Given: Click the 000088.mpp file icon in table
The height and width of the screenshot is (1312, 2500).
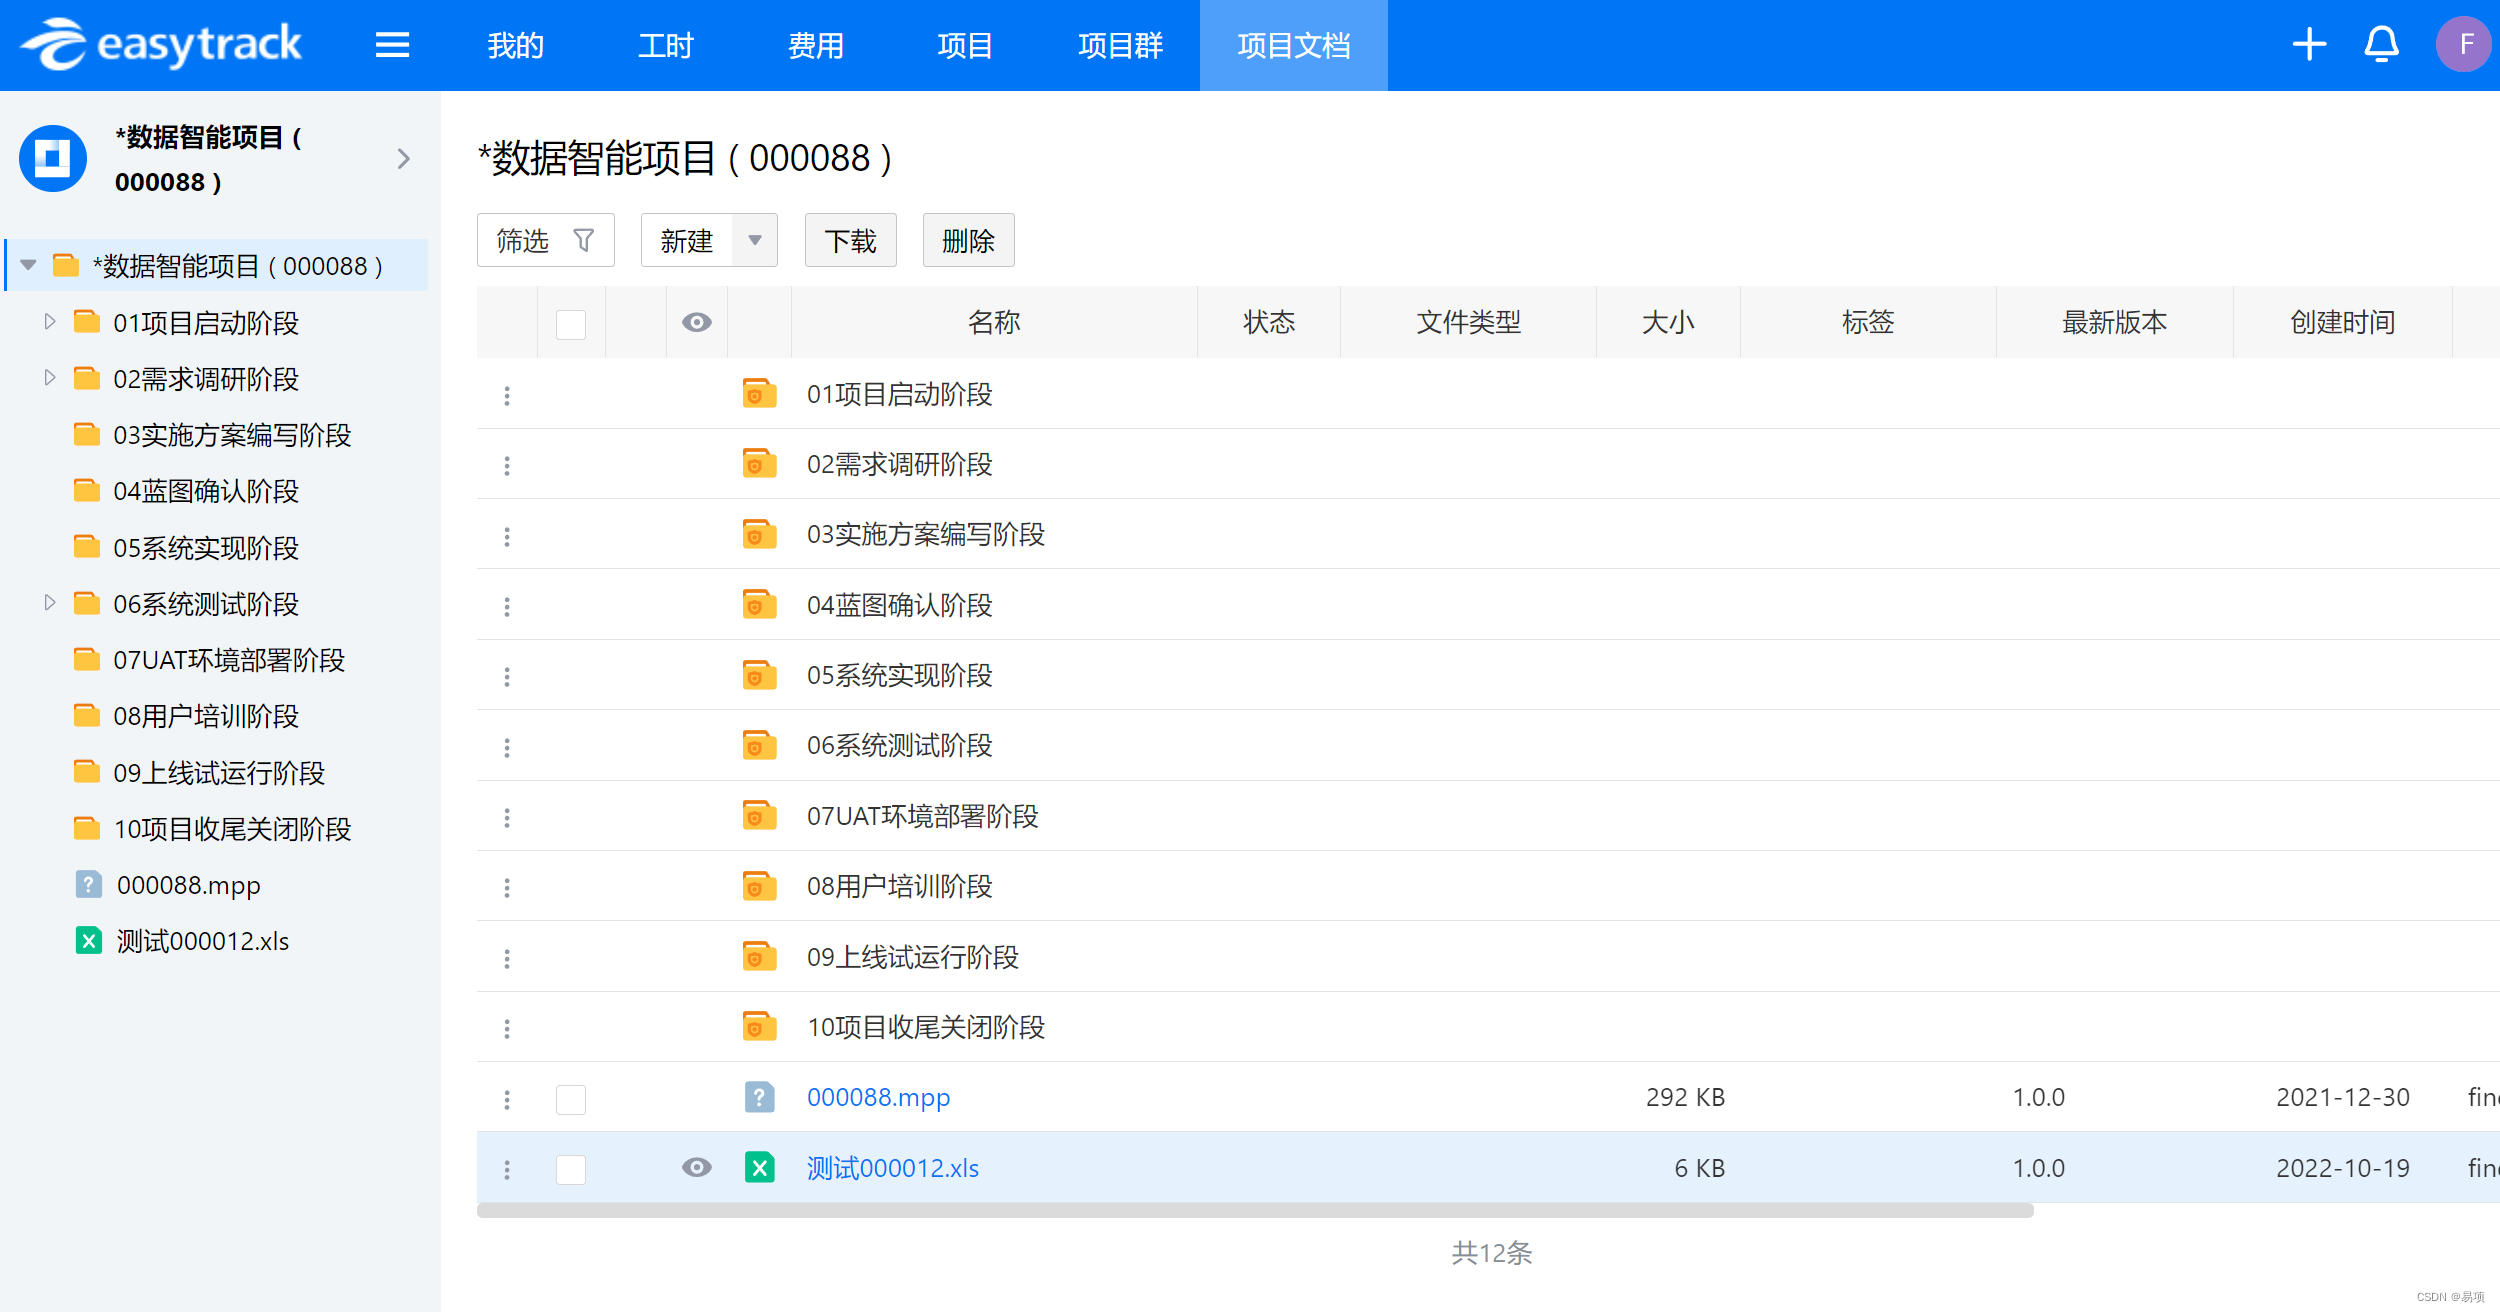Looking at the screenshot, I should click(759, 1097).
